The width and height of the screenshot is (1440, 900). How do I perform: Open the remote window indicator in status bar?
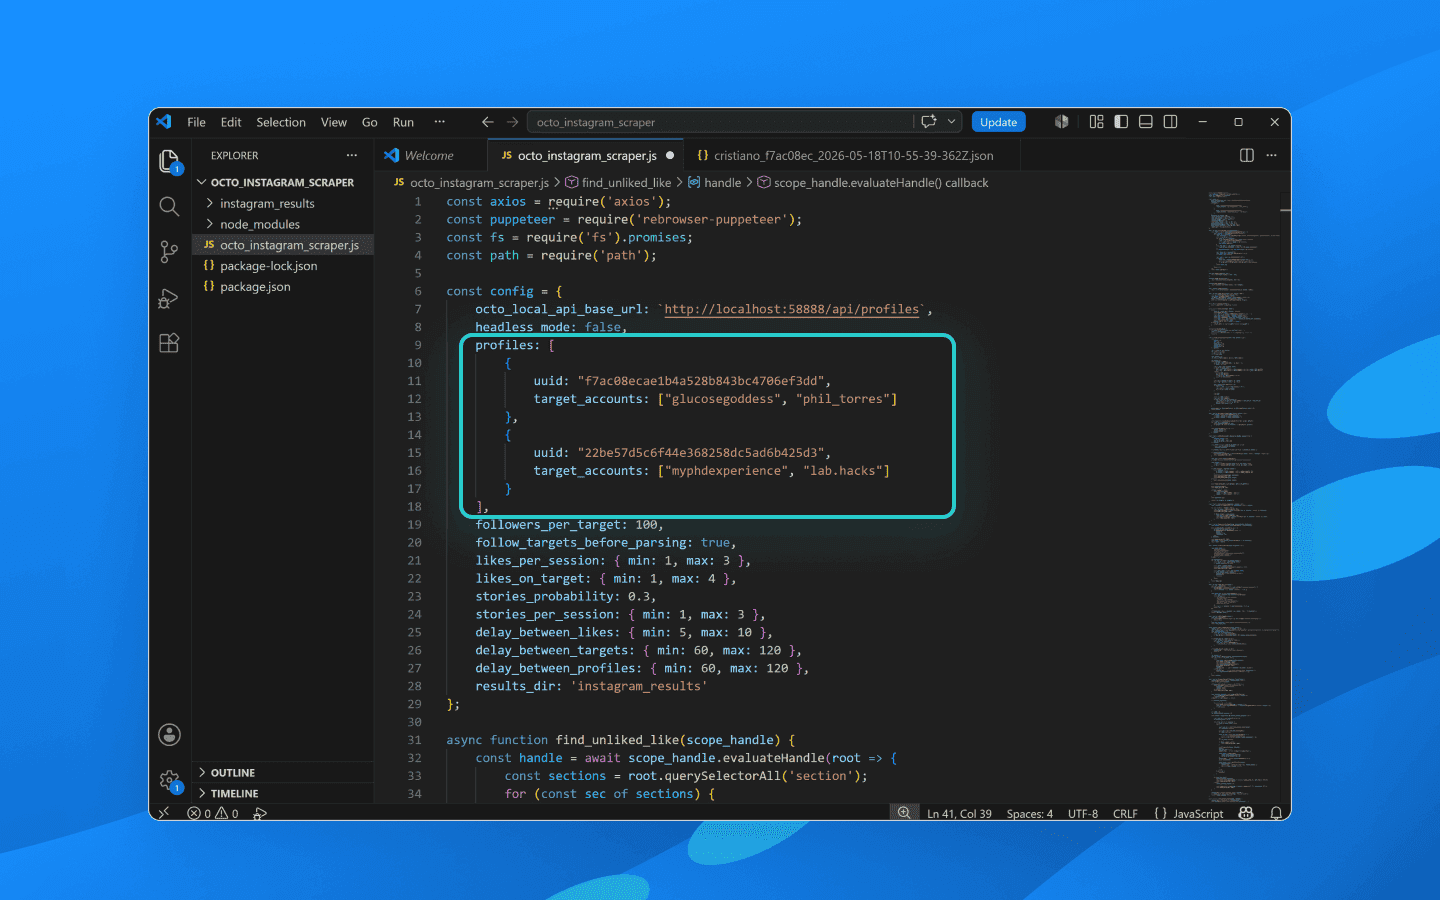[164, 813]
